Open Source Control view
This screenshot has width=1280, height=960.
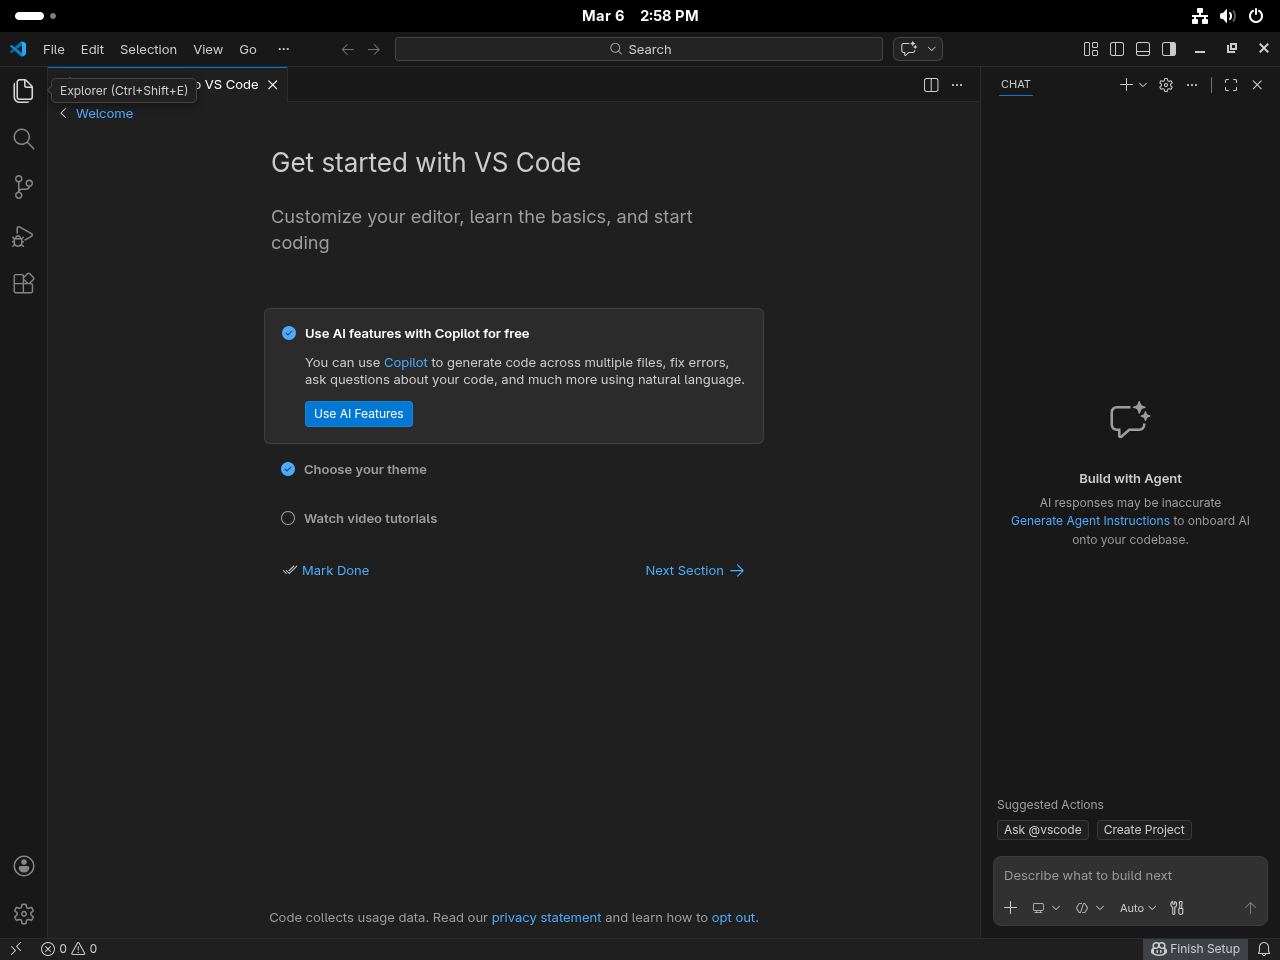coord(23,186)
